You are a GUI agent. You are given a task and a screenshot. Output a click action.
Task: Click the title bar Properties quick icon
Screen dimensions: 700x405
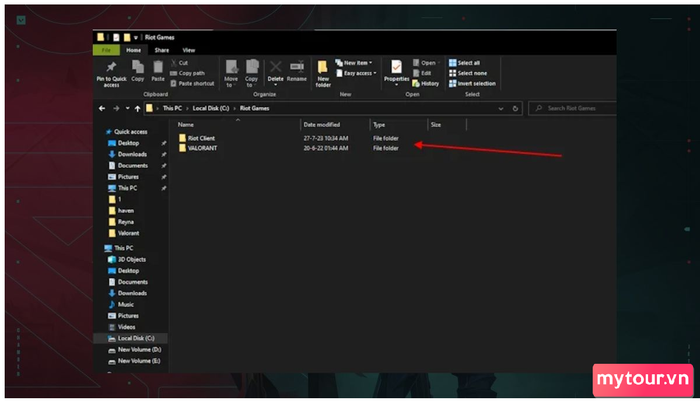click(x=116, y=38)
